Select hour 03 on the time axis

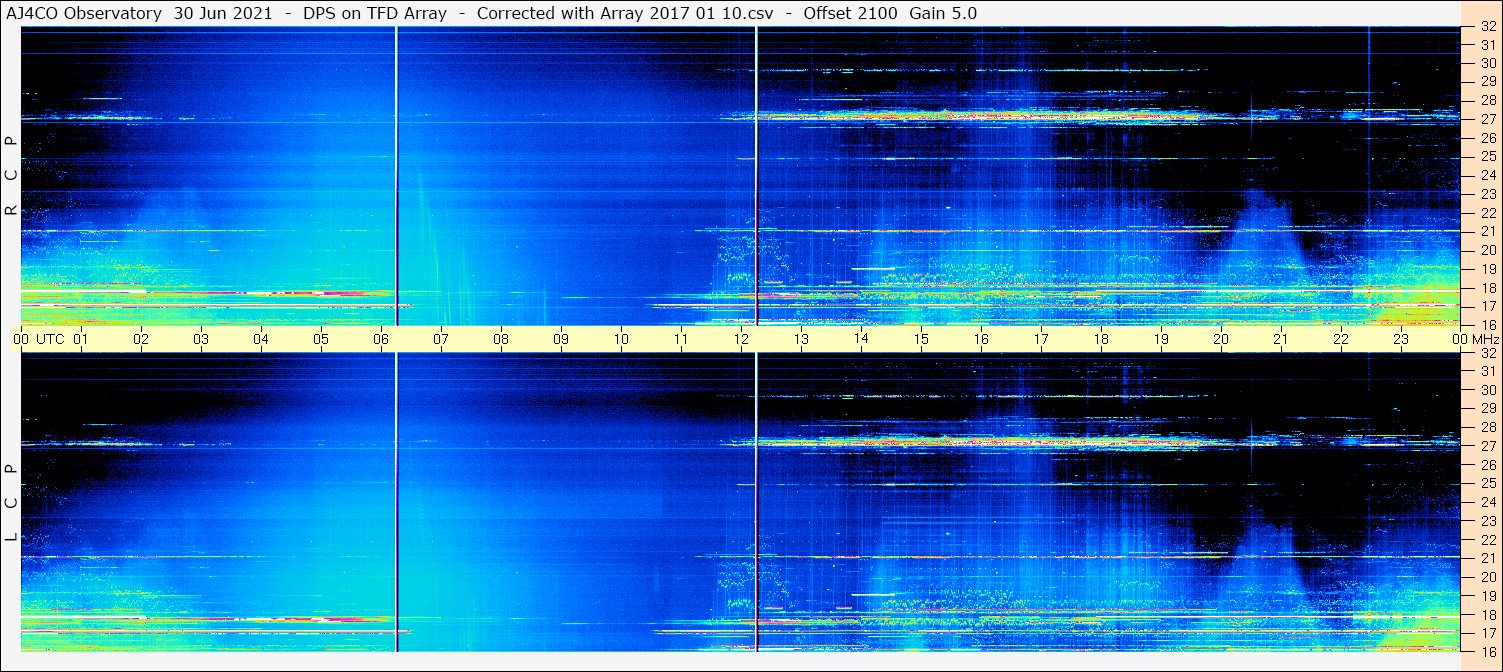pos(201,339)
